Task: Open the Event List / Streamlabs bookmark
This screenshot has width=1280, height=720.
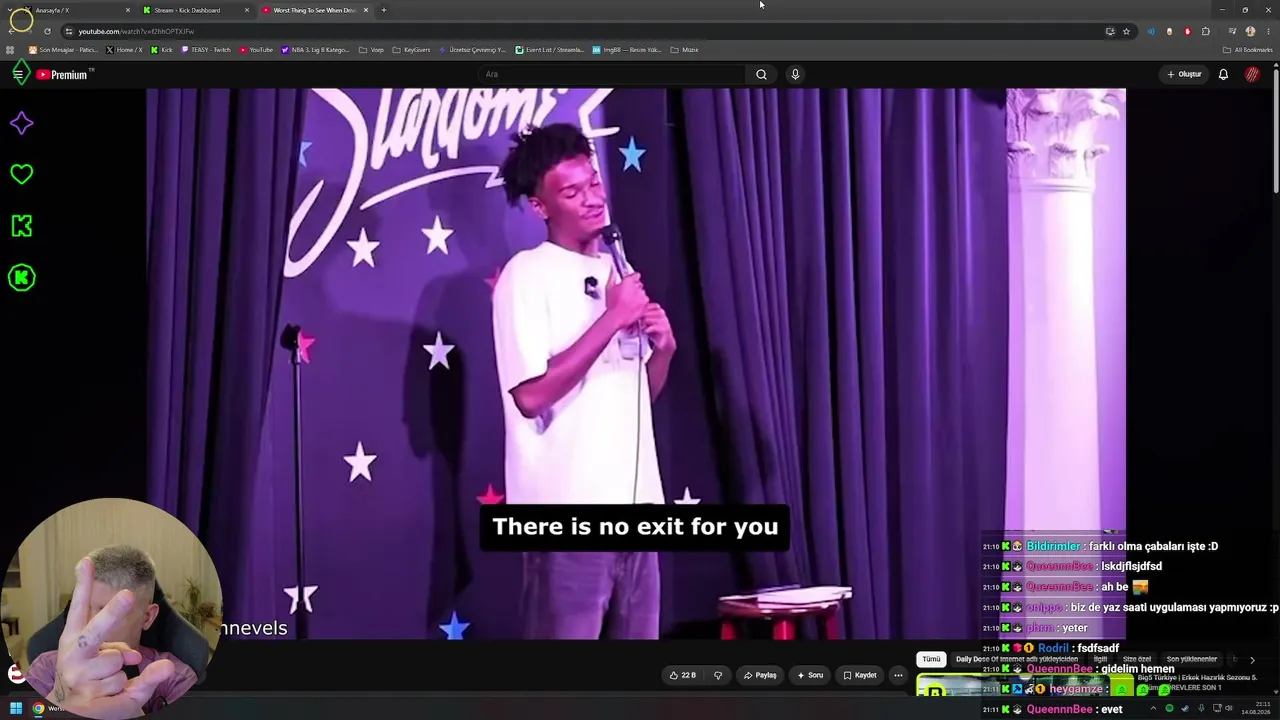Action: click(550, 49)
